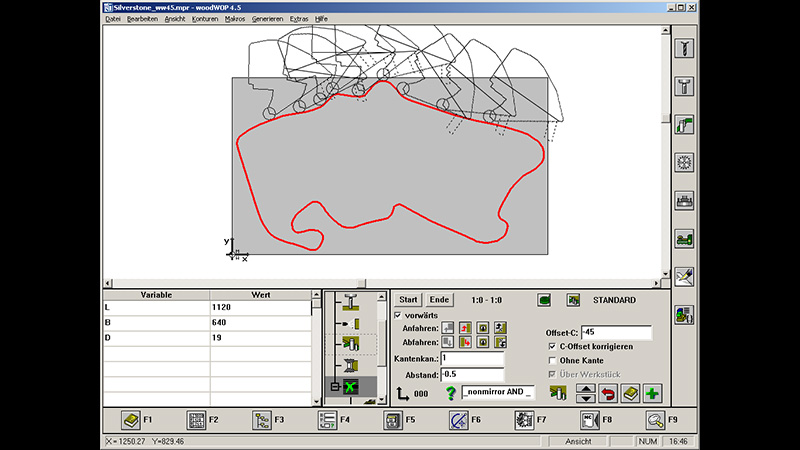Click the up/down stepper arrows button
The image size is (800, 450).
coord(586,393)
